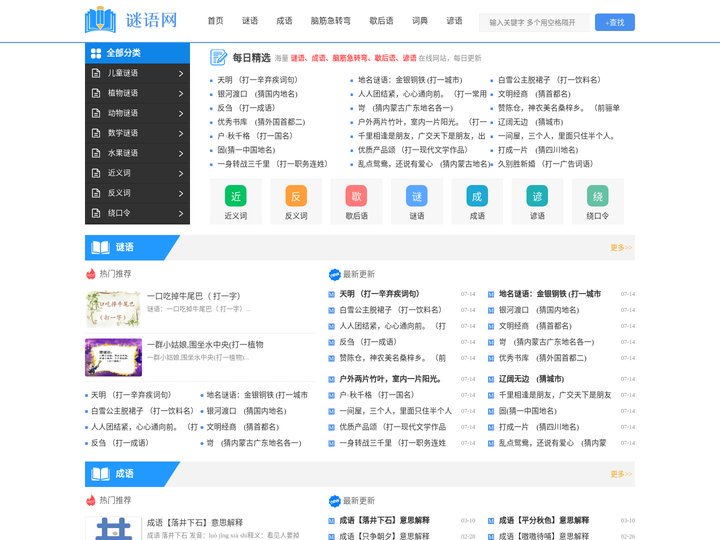This screenshot has height=540, width=720.
Task: Open 久别胜新婚（打一广告词语）
Action: (x=546, y=164)
